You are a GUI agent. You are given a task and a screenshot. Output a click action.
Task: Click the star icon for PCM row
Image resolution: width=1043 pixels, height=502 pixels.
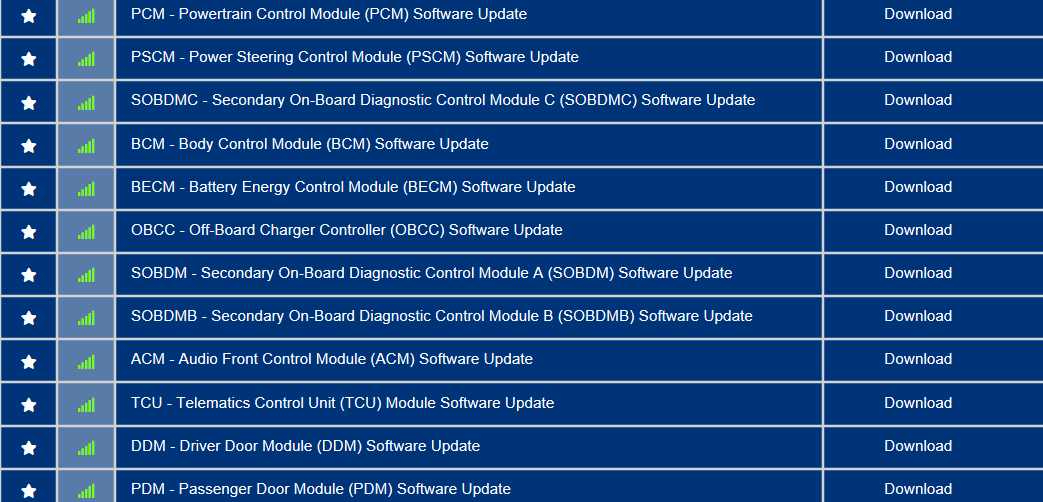(x=29, y=16)
